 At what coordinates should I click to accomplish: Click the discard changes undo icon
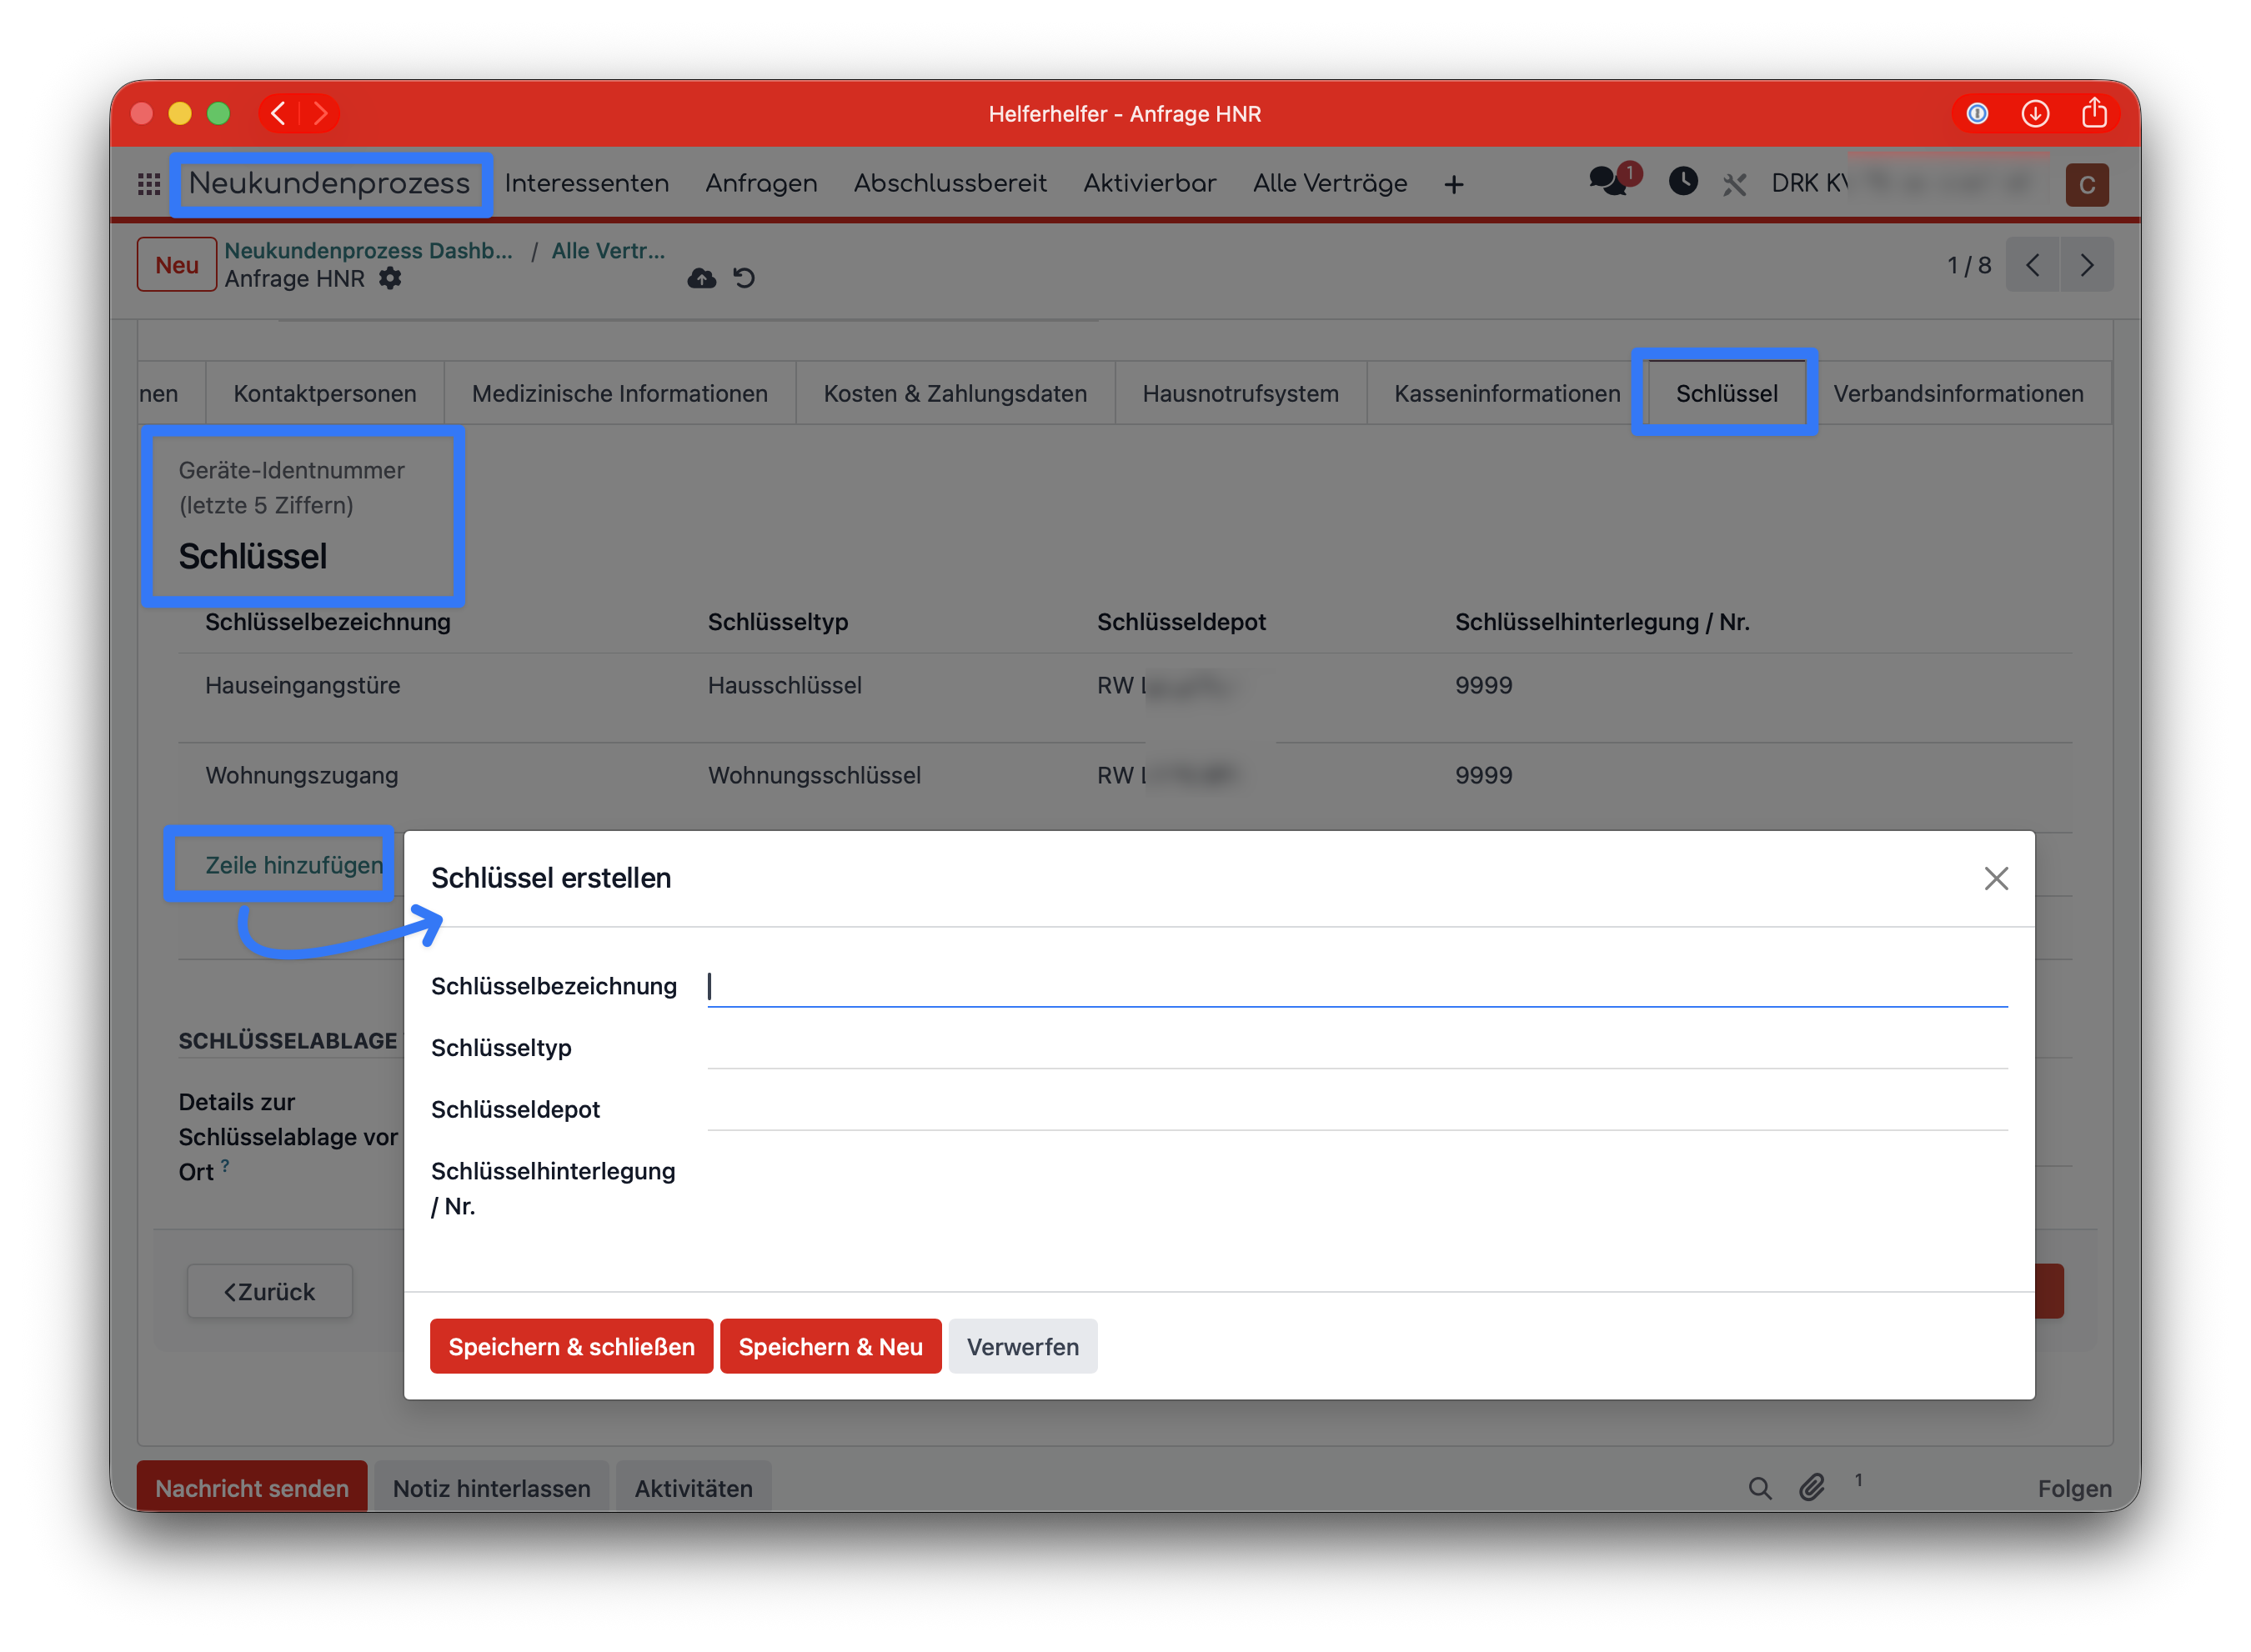(744, 279)
